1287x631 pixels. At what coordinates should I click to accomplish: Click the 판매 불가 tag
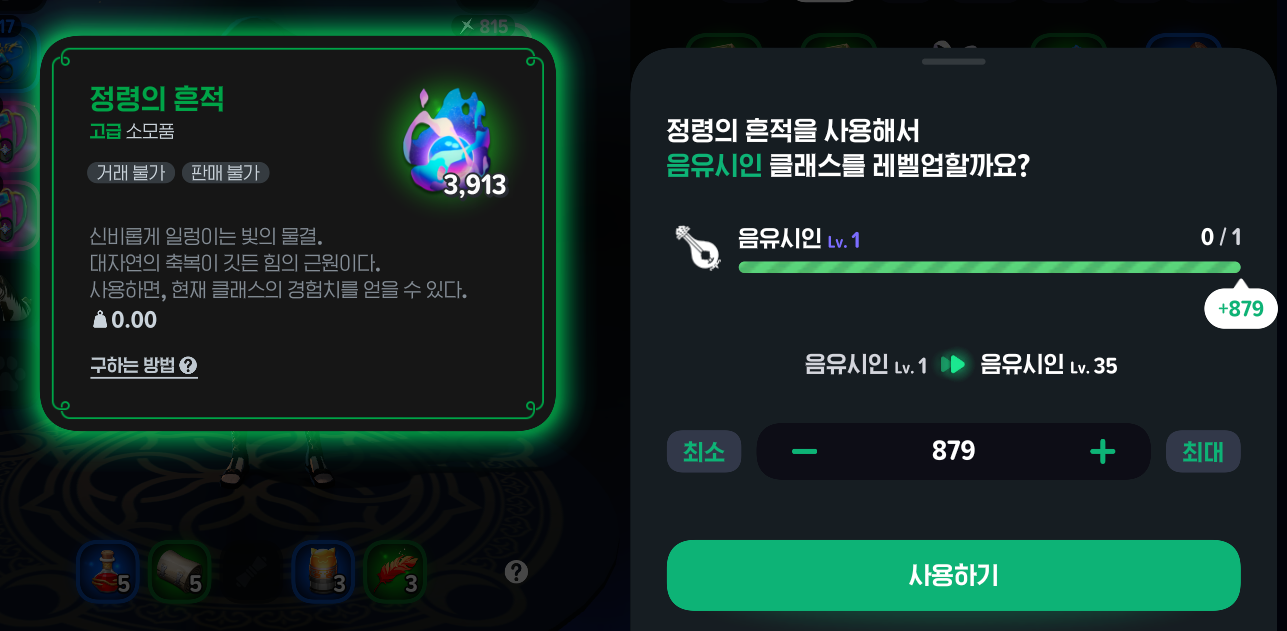(x=225, y=172)
